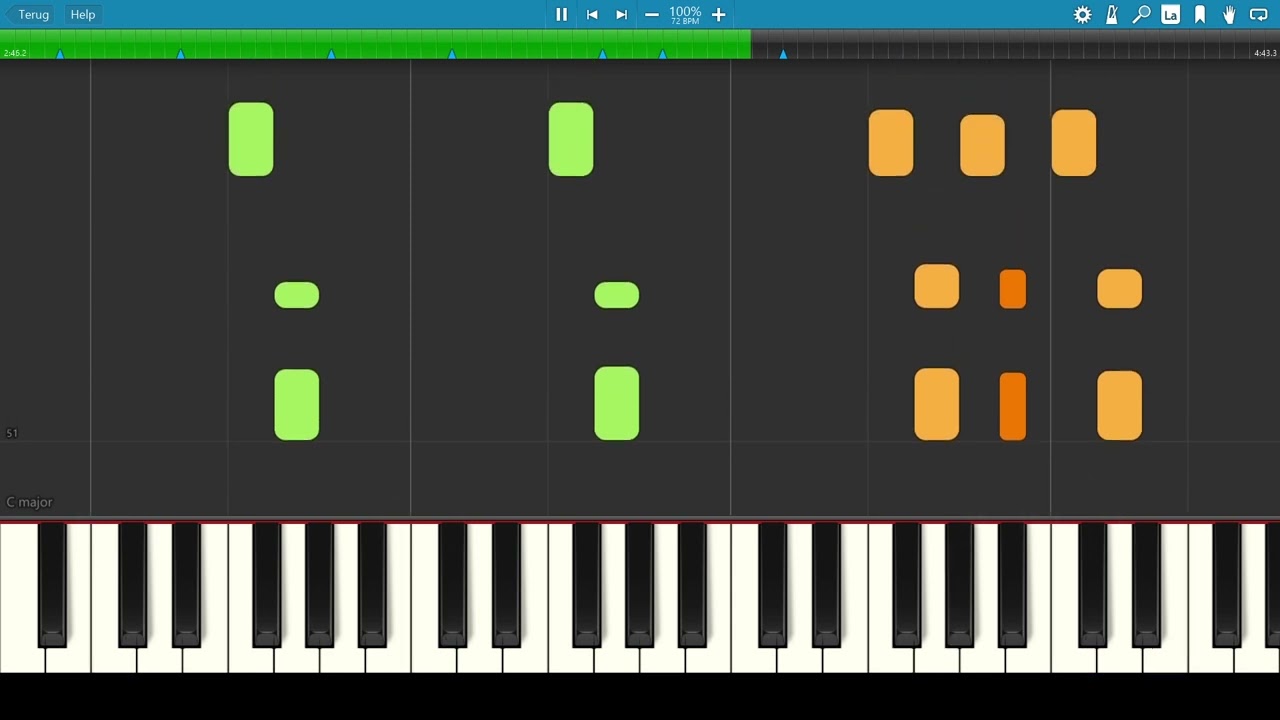Click the measure number 51 label
1280x720 pixels.
[12, 433]
